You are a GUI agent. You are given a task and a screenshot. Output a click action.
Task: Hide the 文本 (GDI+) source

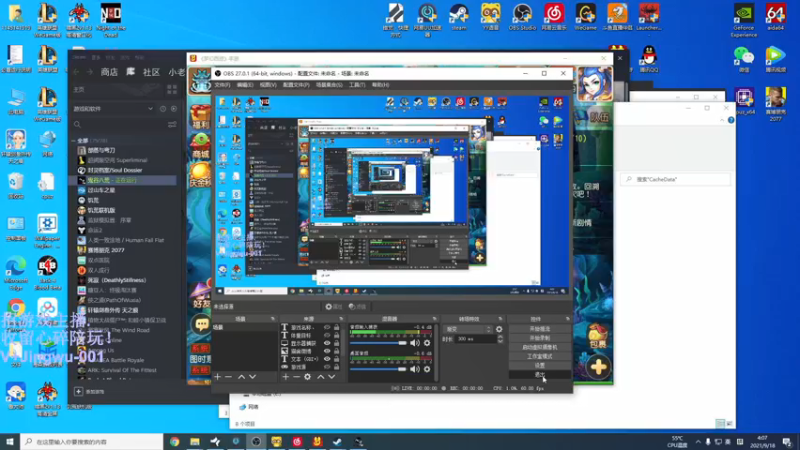click(x=327, y=359)
